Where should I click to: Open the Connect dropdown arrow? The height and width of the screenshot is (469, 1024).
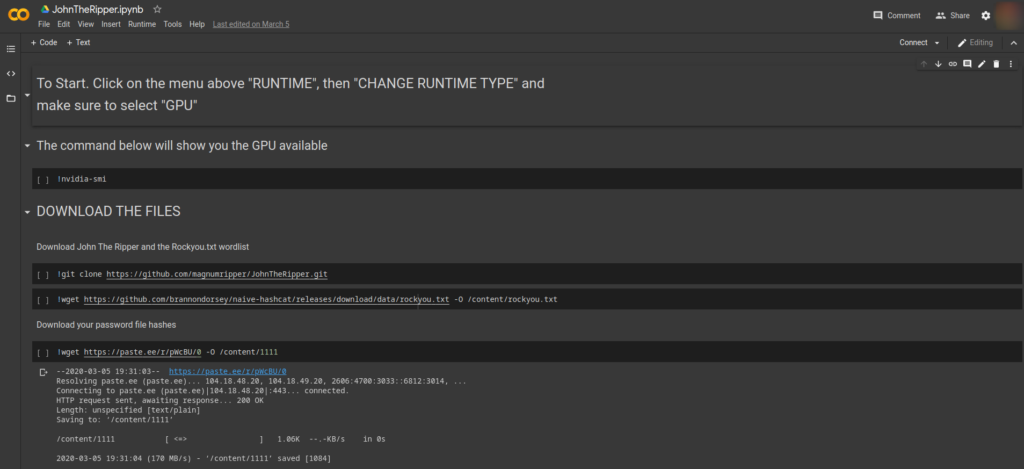pyautogui.click(x=937, y=42)
